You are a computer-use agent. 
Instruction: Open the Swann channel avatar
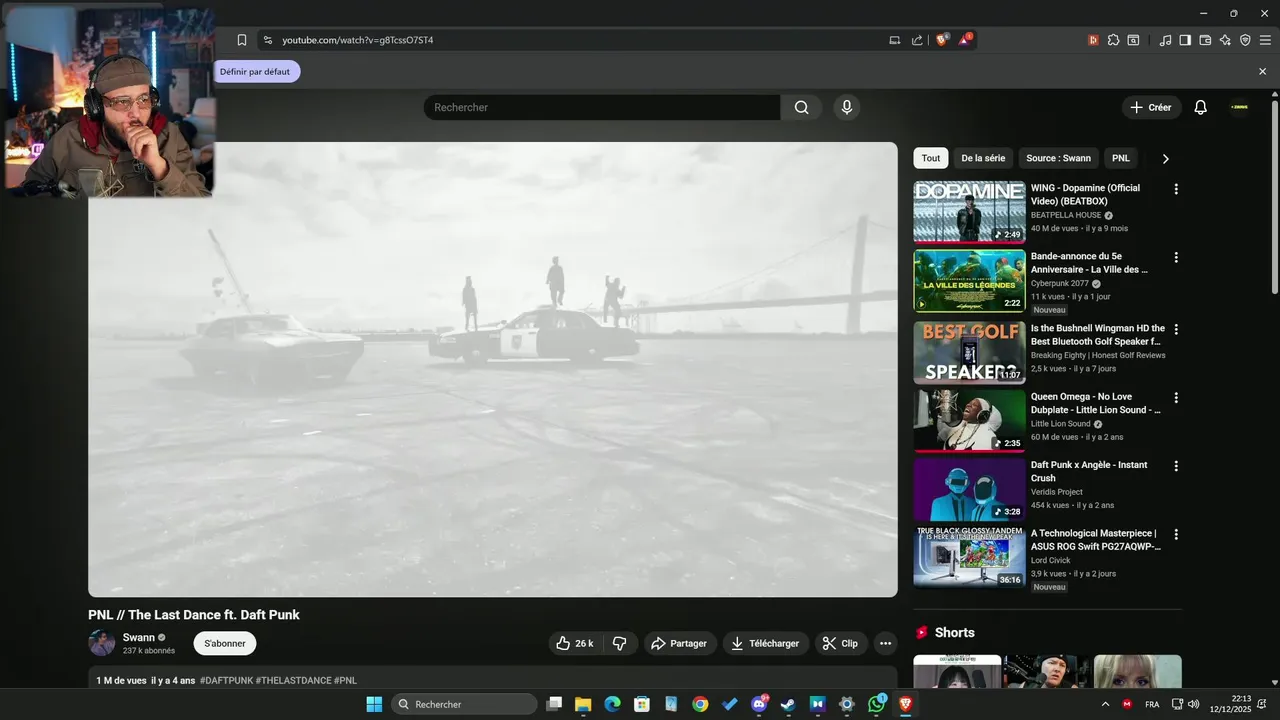102,643
